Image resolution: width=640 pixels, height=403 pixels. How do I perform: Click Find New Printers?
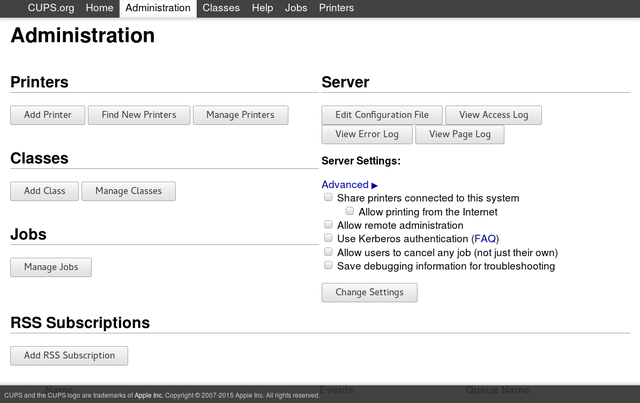[x=139, y=115]
